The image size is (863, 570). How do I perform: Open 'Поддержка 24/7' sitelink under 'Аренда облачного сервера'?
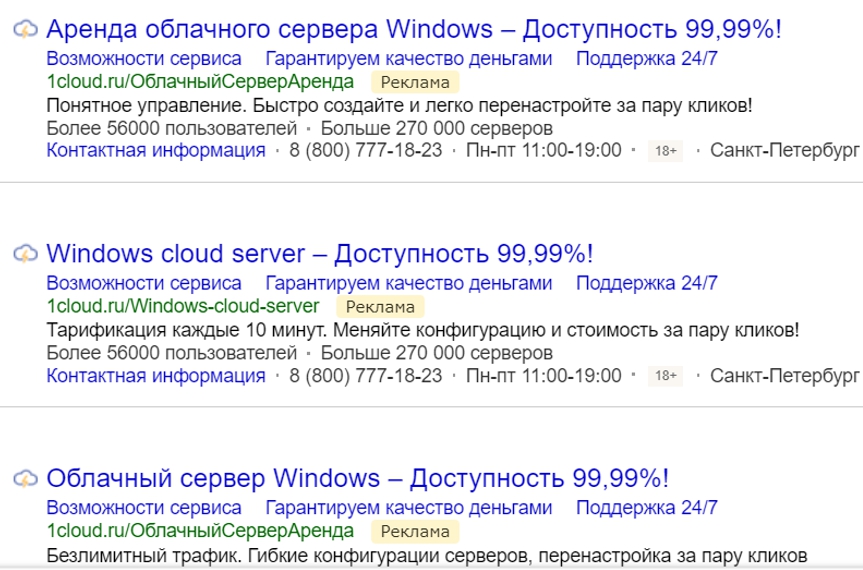click(x=647, y=58)
